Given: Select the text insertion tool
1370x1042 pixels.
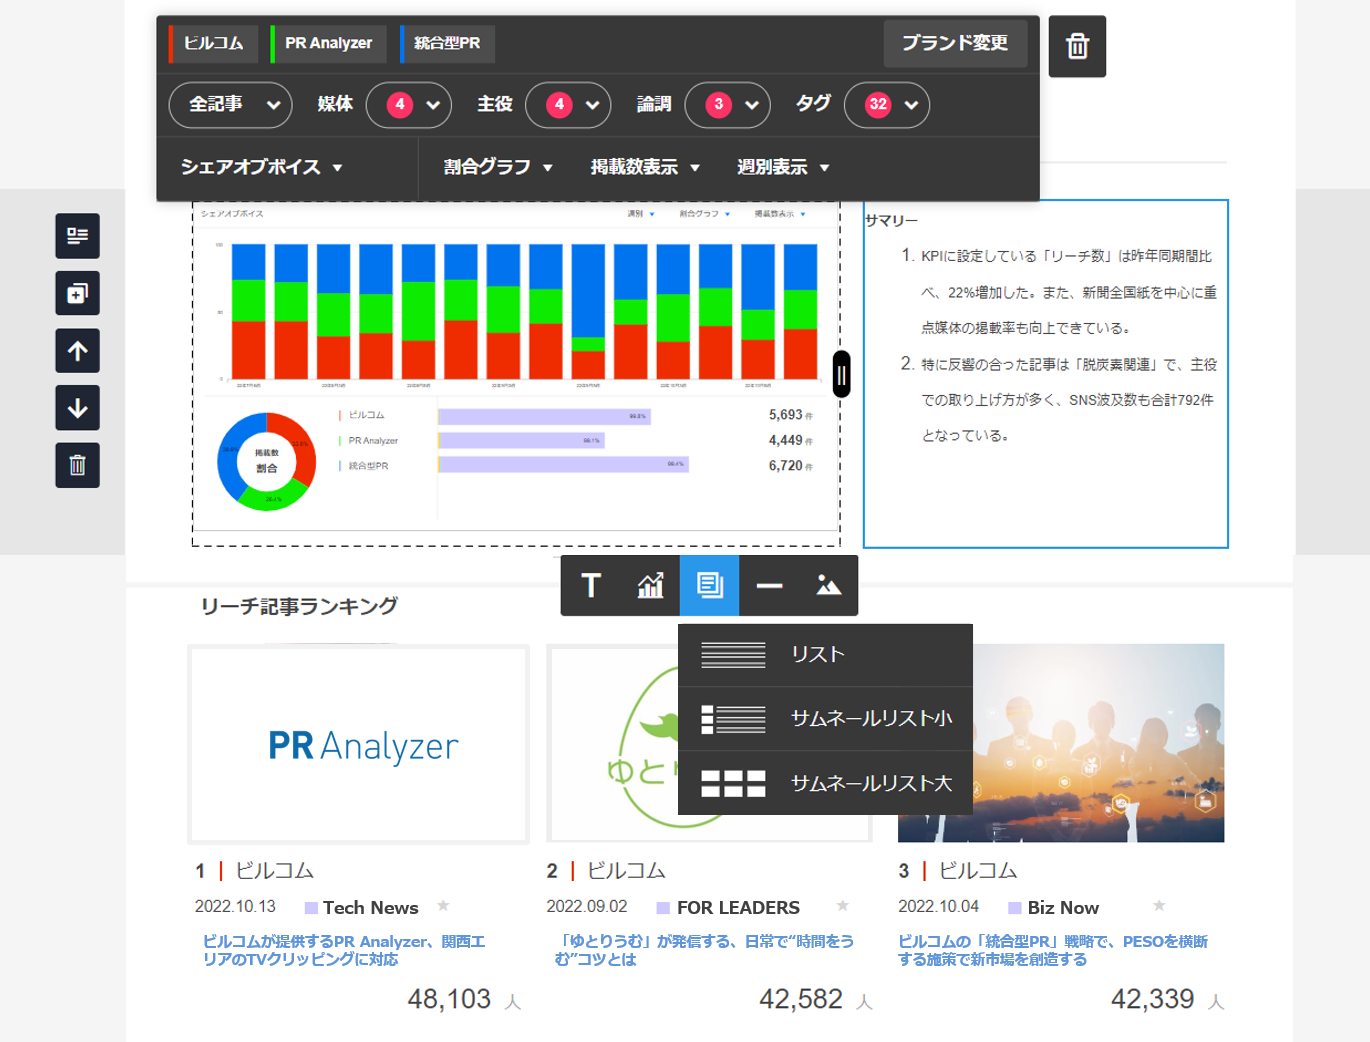Looking at the screenshot, I should [x=590, y=586].
